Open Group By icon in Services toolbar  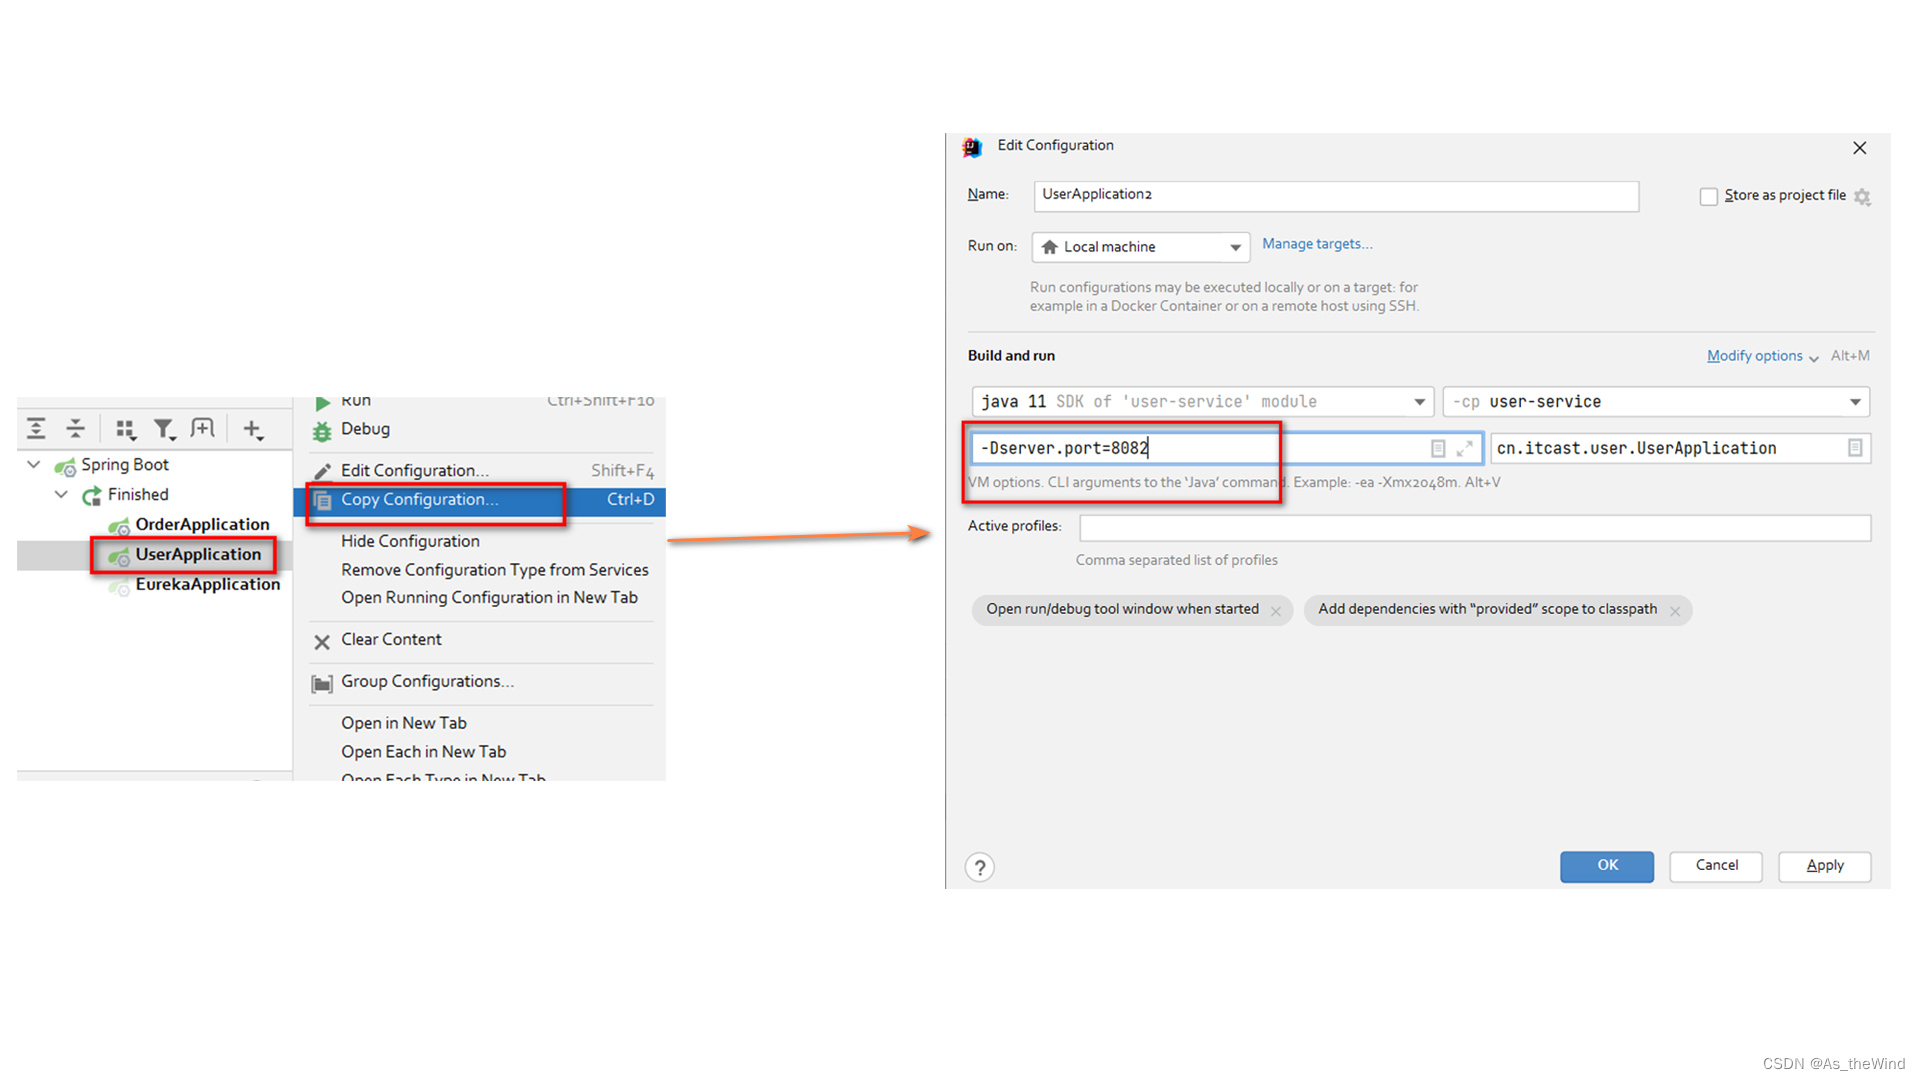pos(125,429)
